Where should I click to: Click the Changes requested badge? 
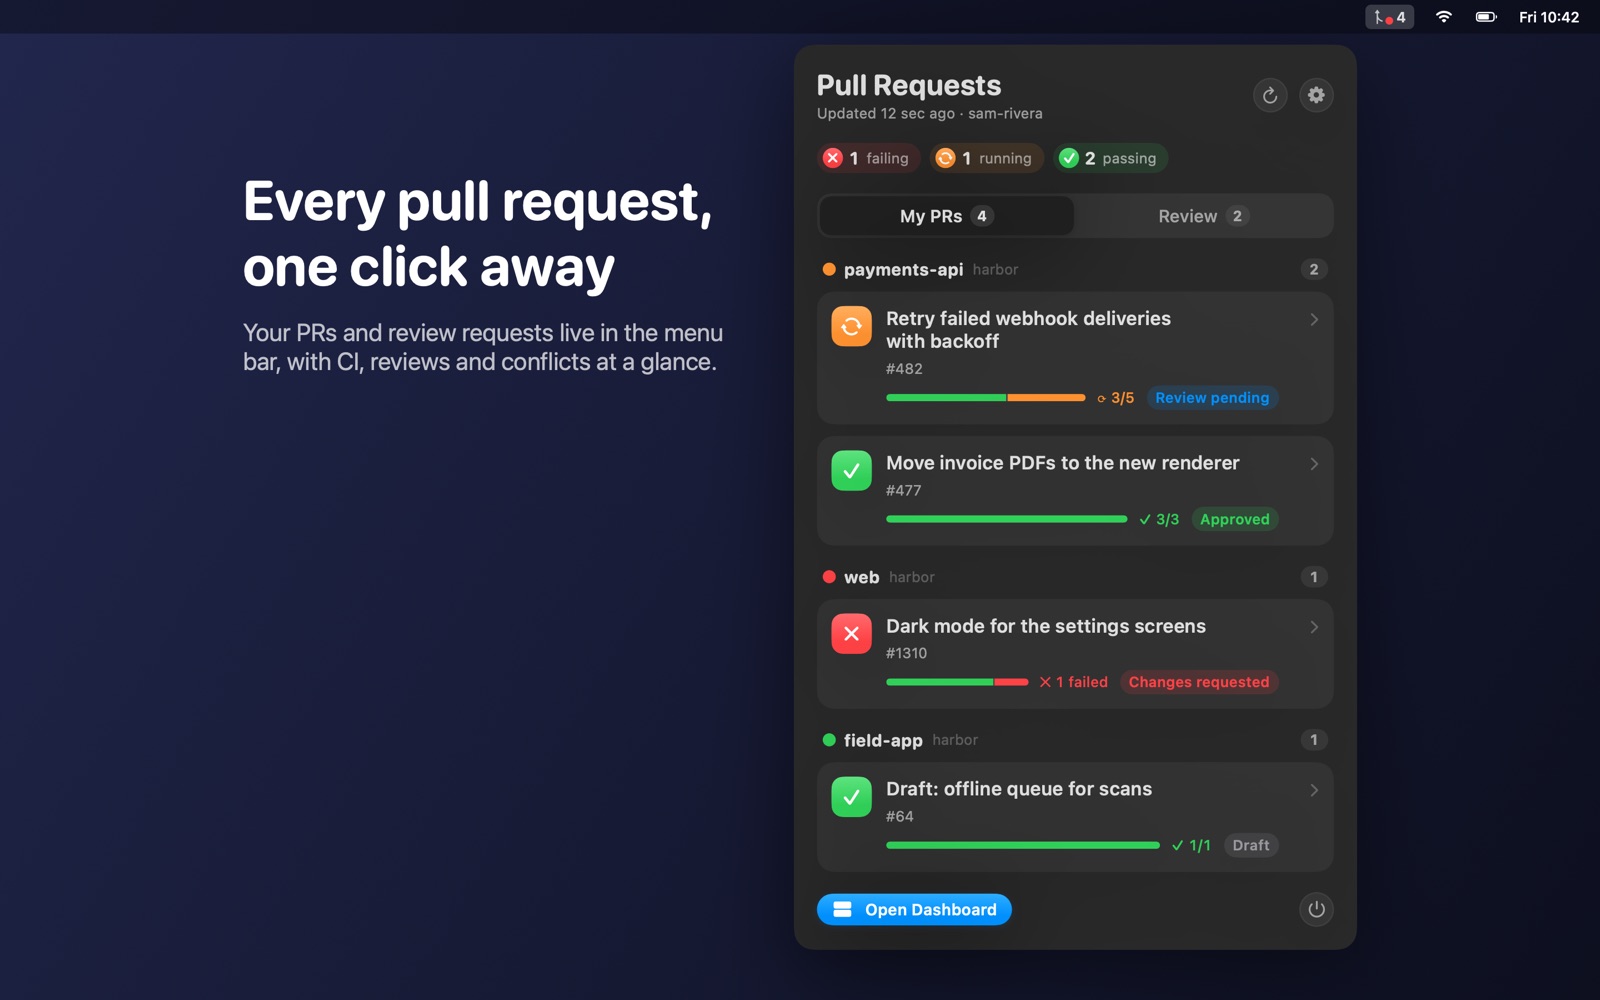click(x=1199, y=682)
